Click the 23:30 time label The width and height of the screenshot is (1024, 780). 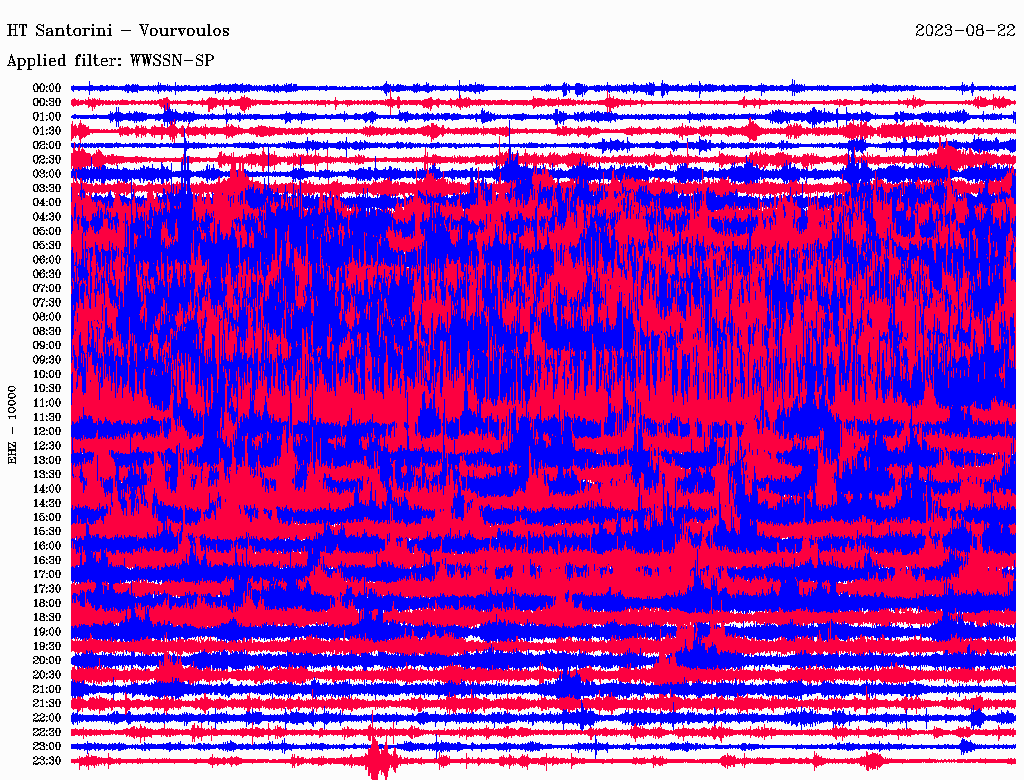47,760
